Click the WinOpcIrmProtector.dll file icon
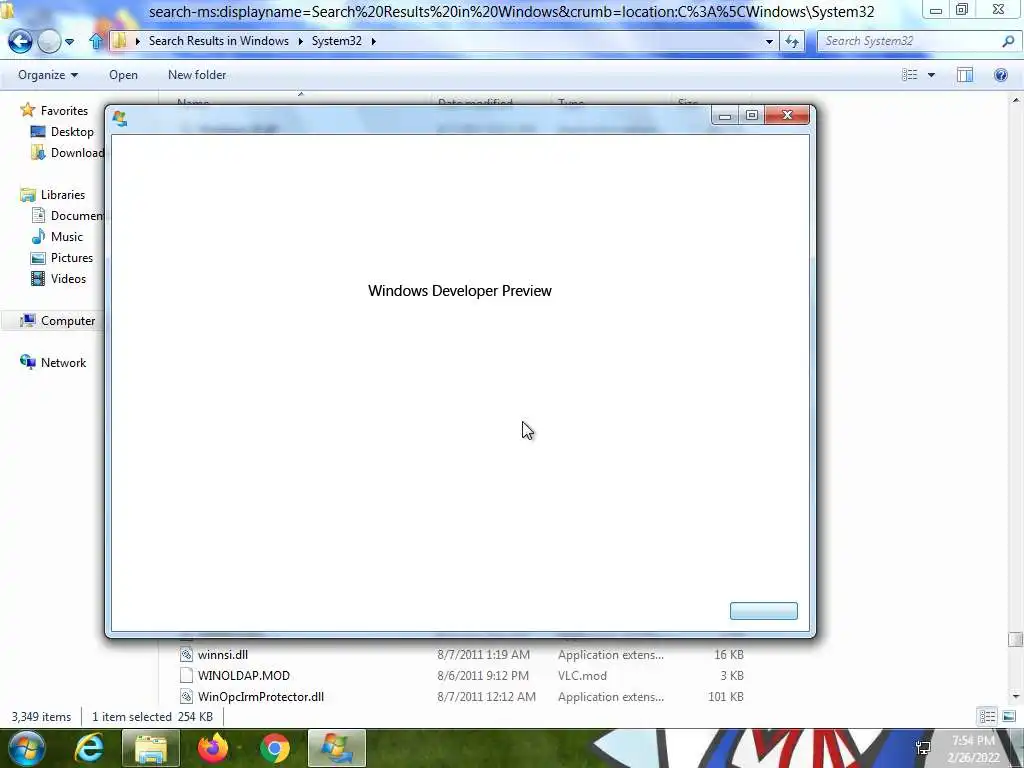Screen dimensions: 1024x768 click(186, 696)
